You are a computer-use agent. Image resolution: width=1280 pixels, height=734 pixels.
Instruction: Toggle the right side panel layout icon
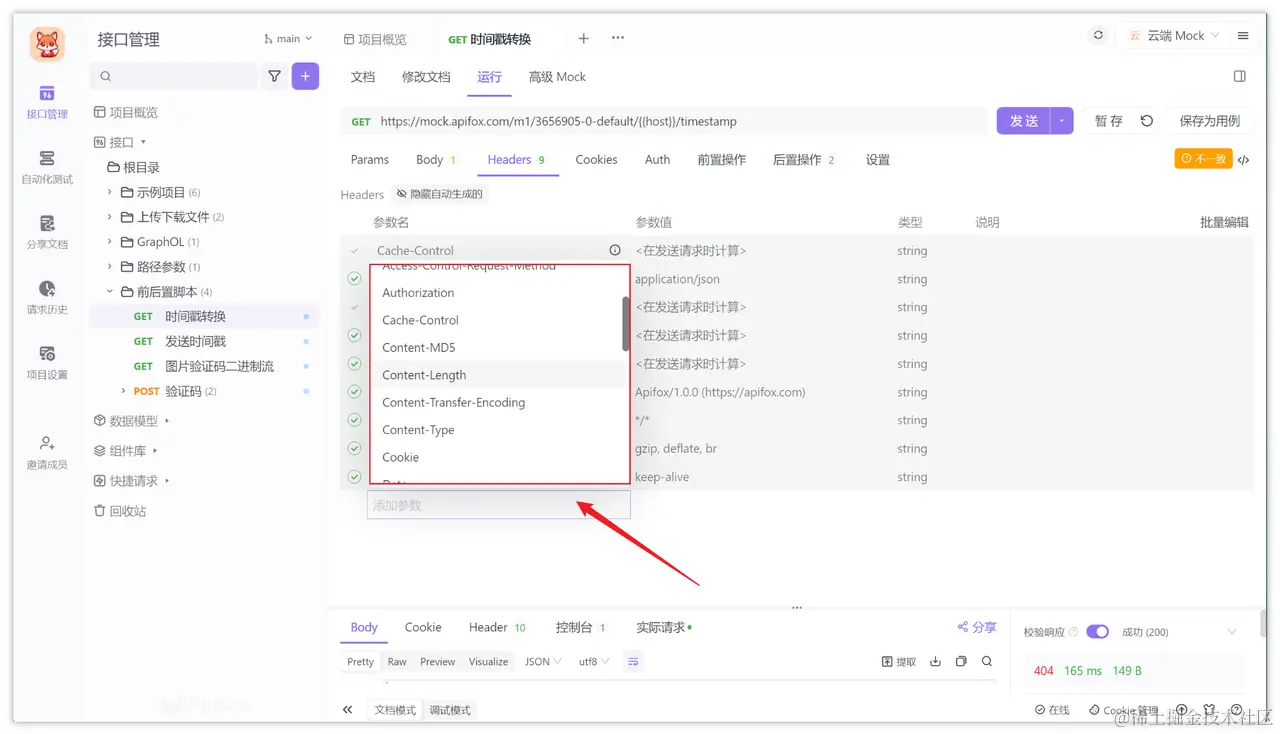[1240, 76]
